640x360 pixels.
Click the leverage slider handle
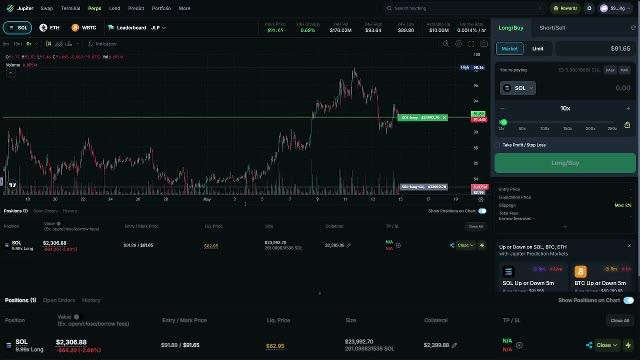point(503,122)
